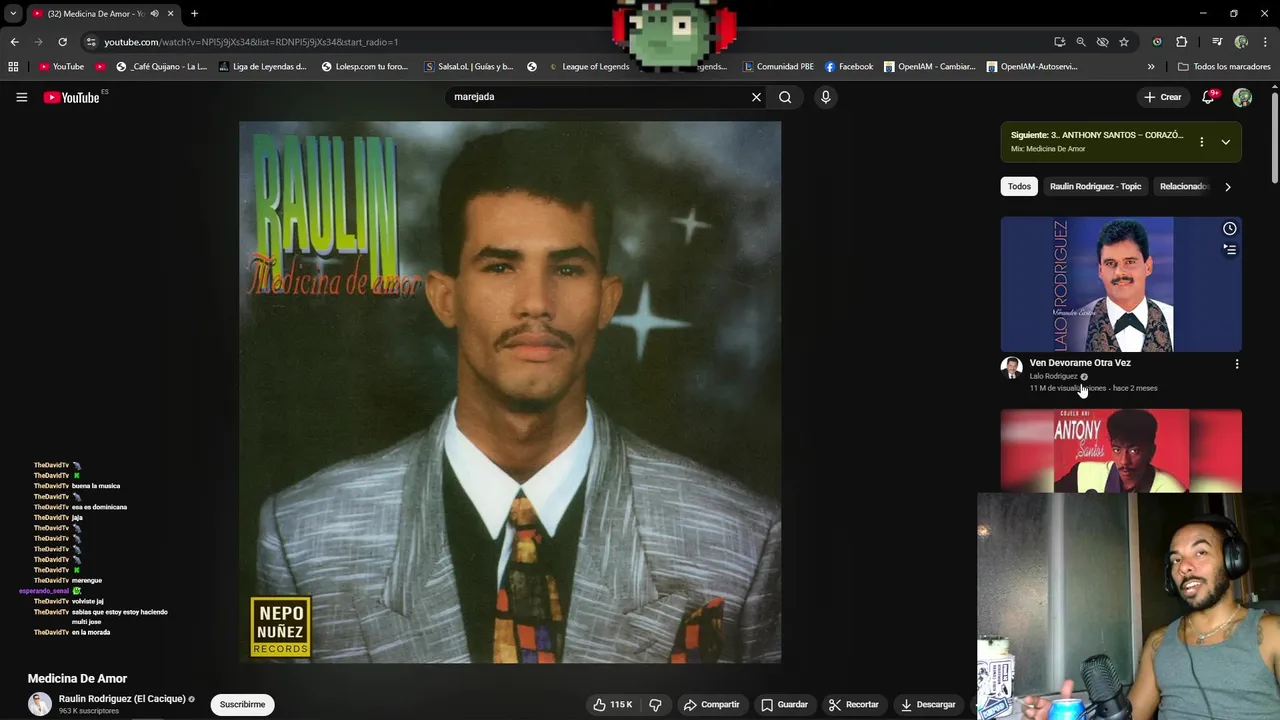1280x720 pixels.
Task: Select the Todos filter chip
Action: (x=1019, y=186)
